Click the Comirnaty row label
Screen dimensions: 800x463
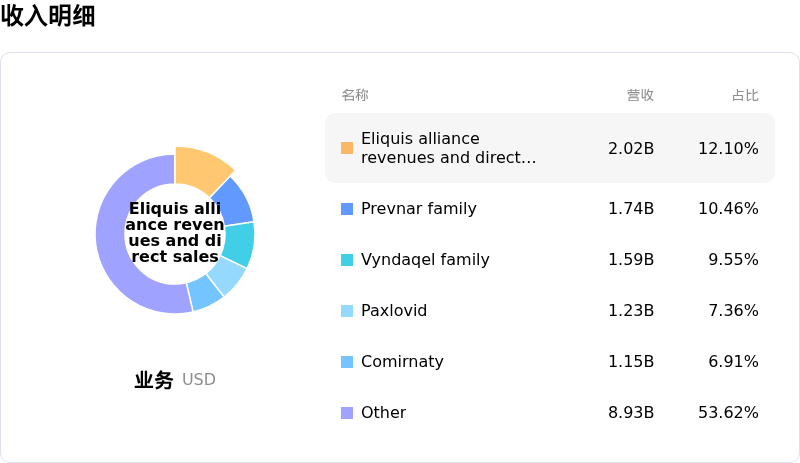[x=402, y=362]
